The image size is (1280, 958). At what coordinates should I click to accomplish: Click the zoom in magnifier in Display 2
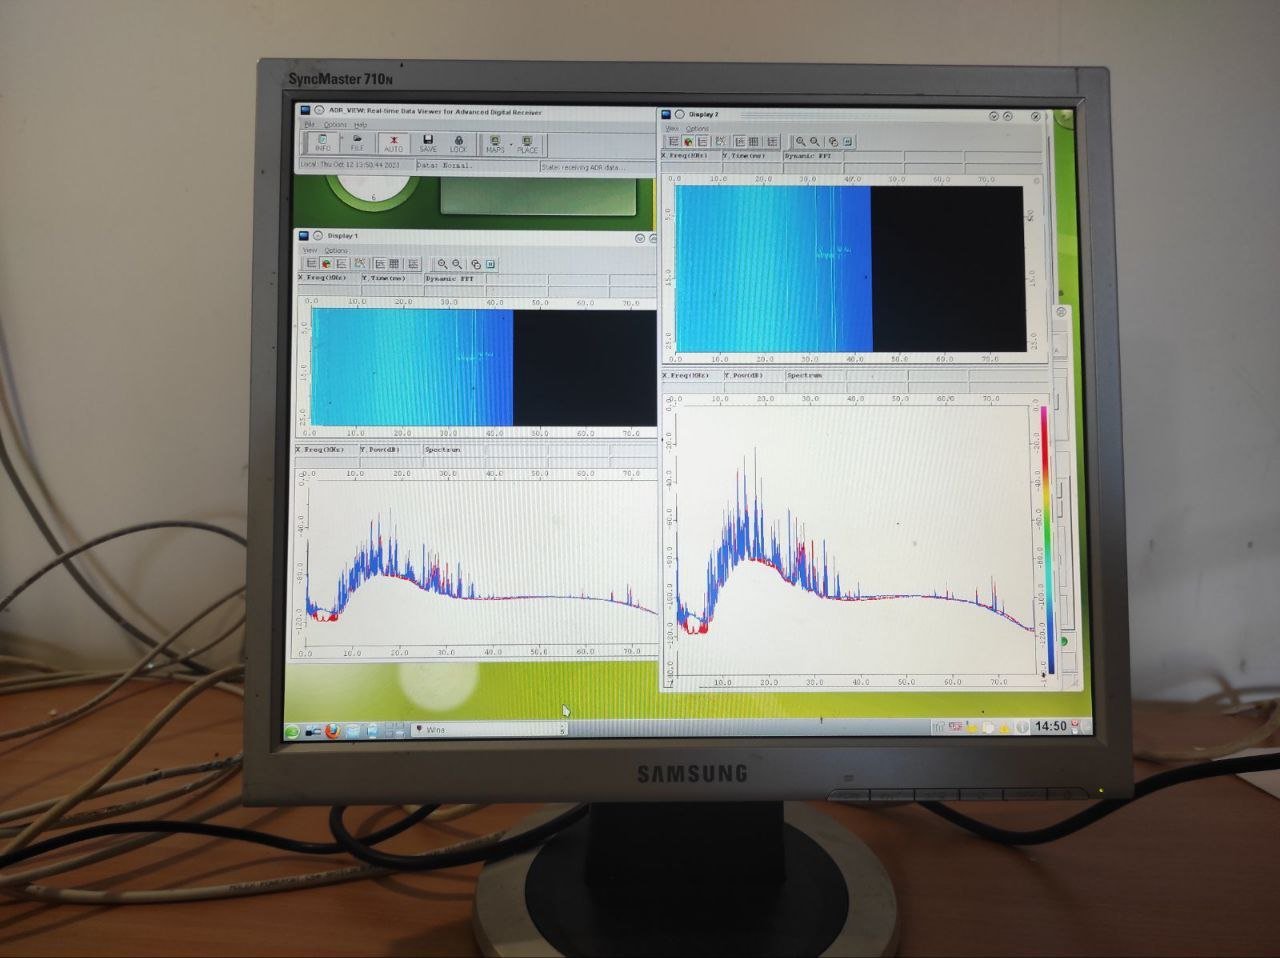click(x=800, y=142)
